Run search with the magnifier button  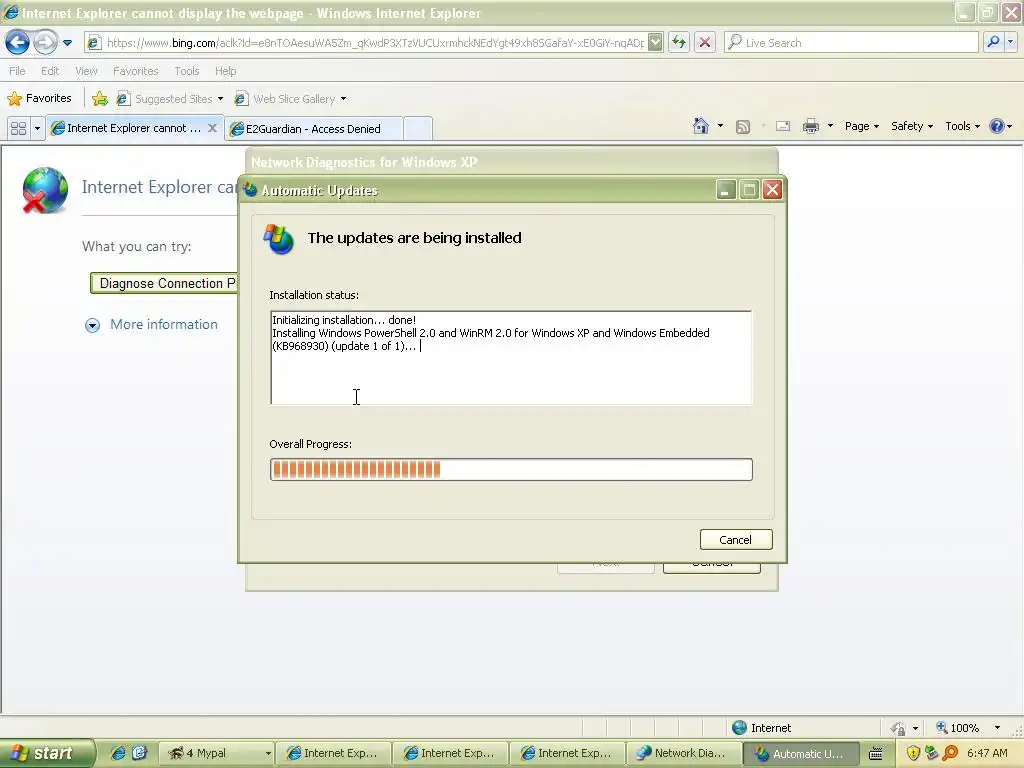993,43
